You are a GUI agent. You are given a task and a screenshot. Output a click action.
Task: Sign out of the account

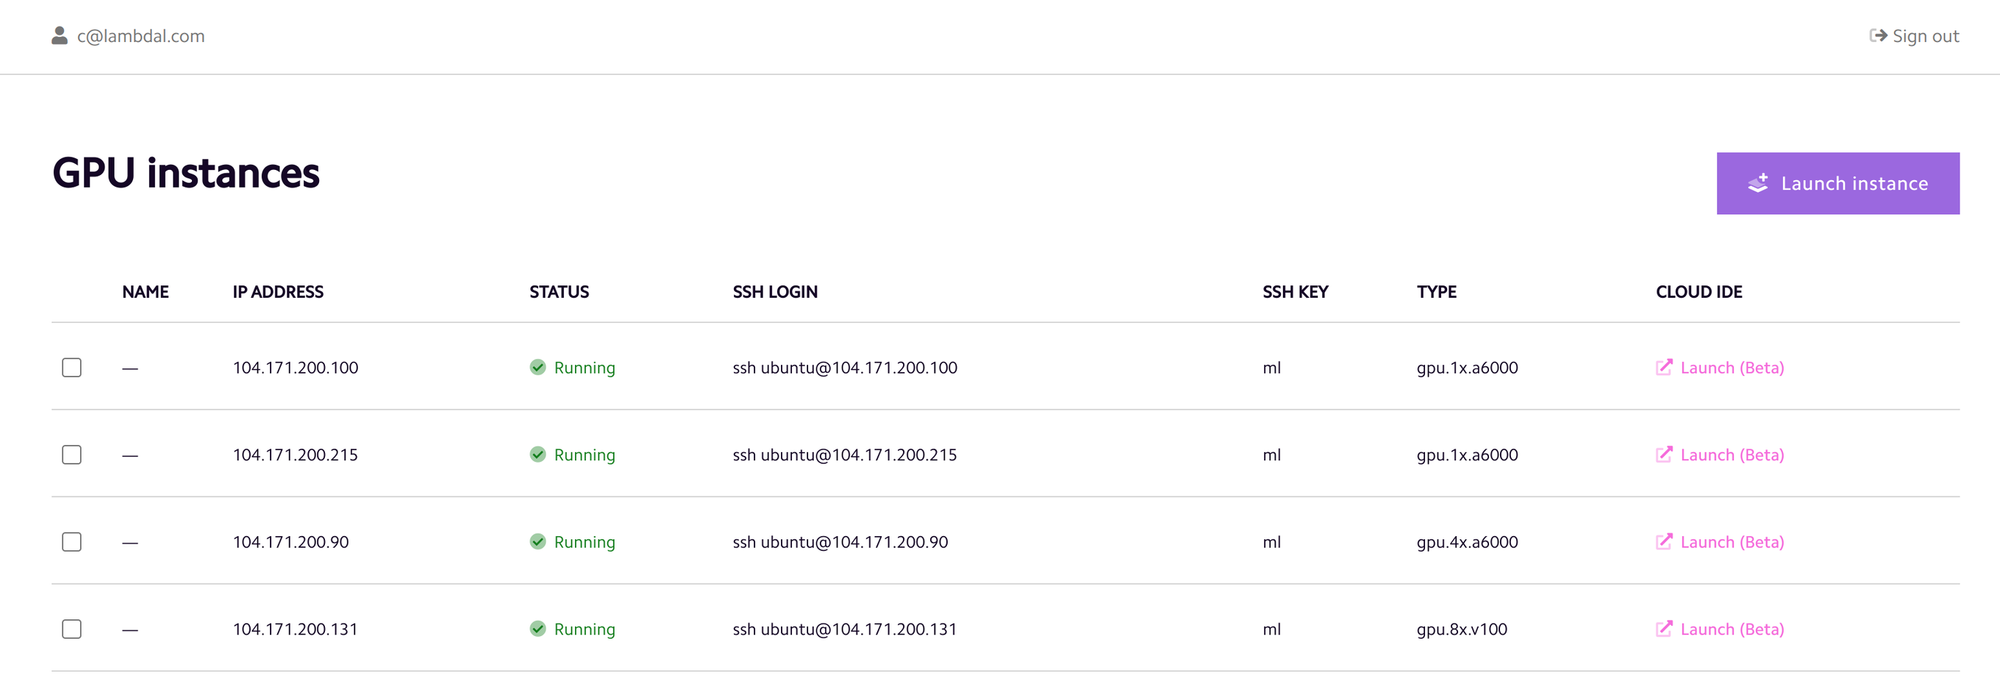tap(1914, 36)
